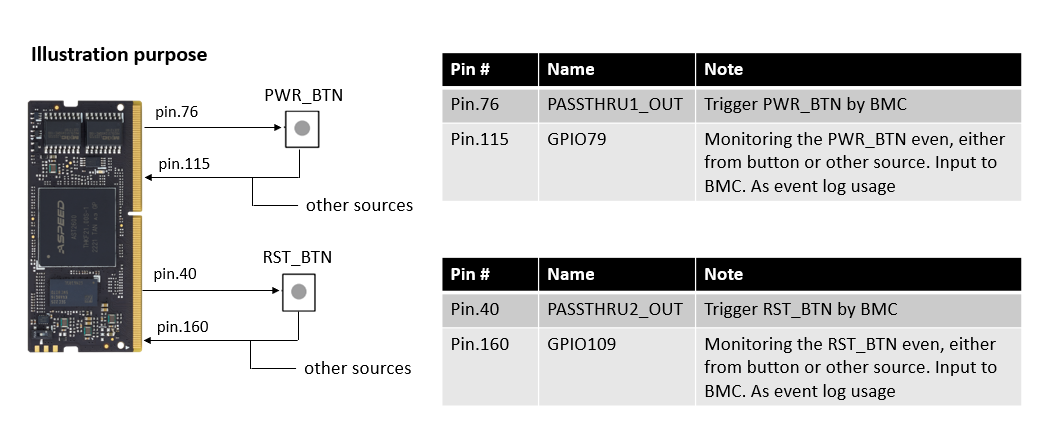Click the PASSTHRU1_OUT name cell
The width and height of the screenshot is (1048, 427).
click(x=613, y=103)
